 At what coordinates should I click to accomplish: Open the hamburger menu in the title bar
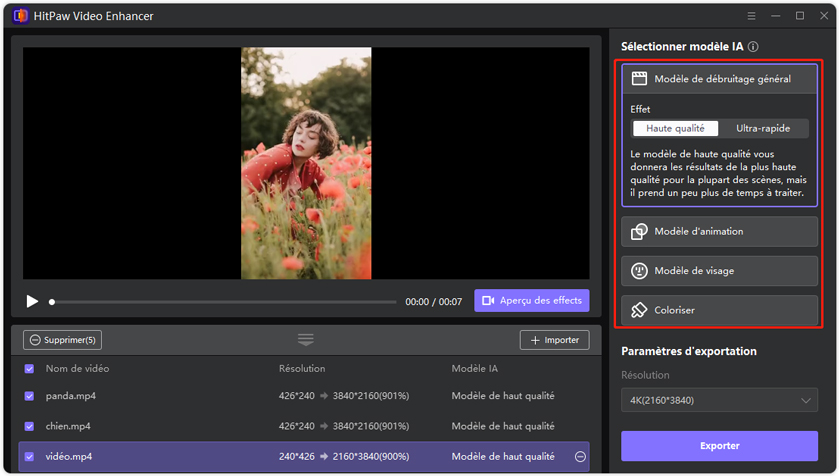(x=751, y=16)
